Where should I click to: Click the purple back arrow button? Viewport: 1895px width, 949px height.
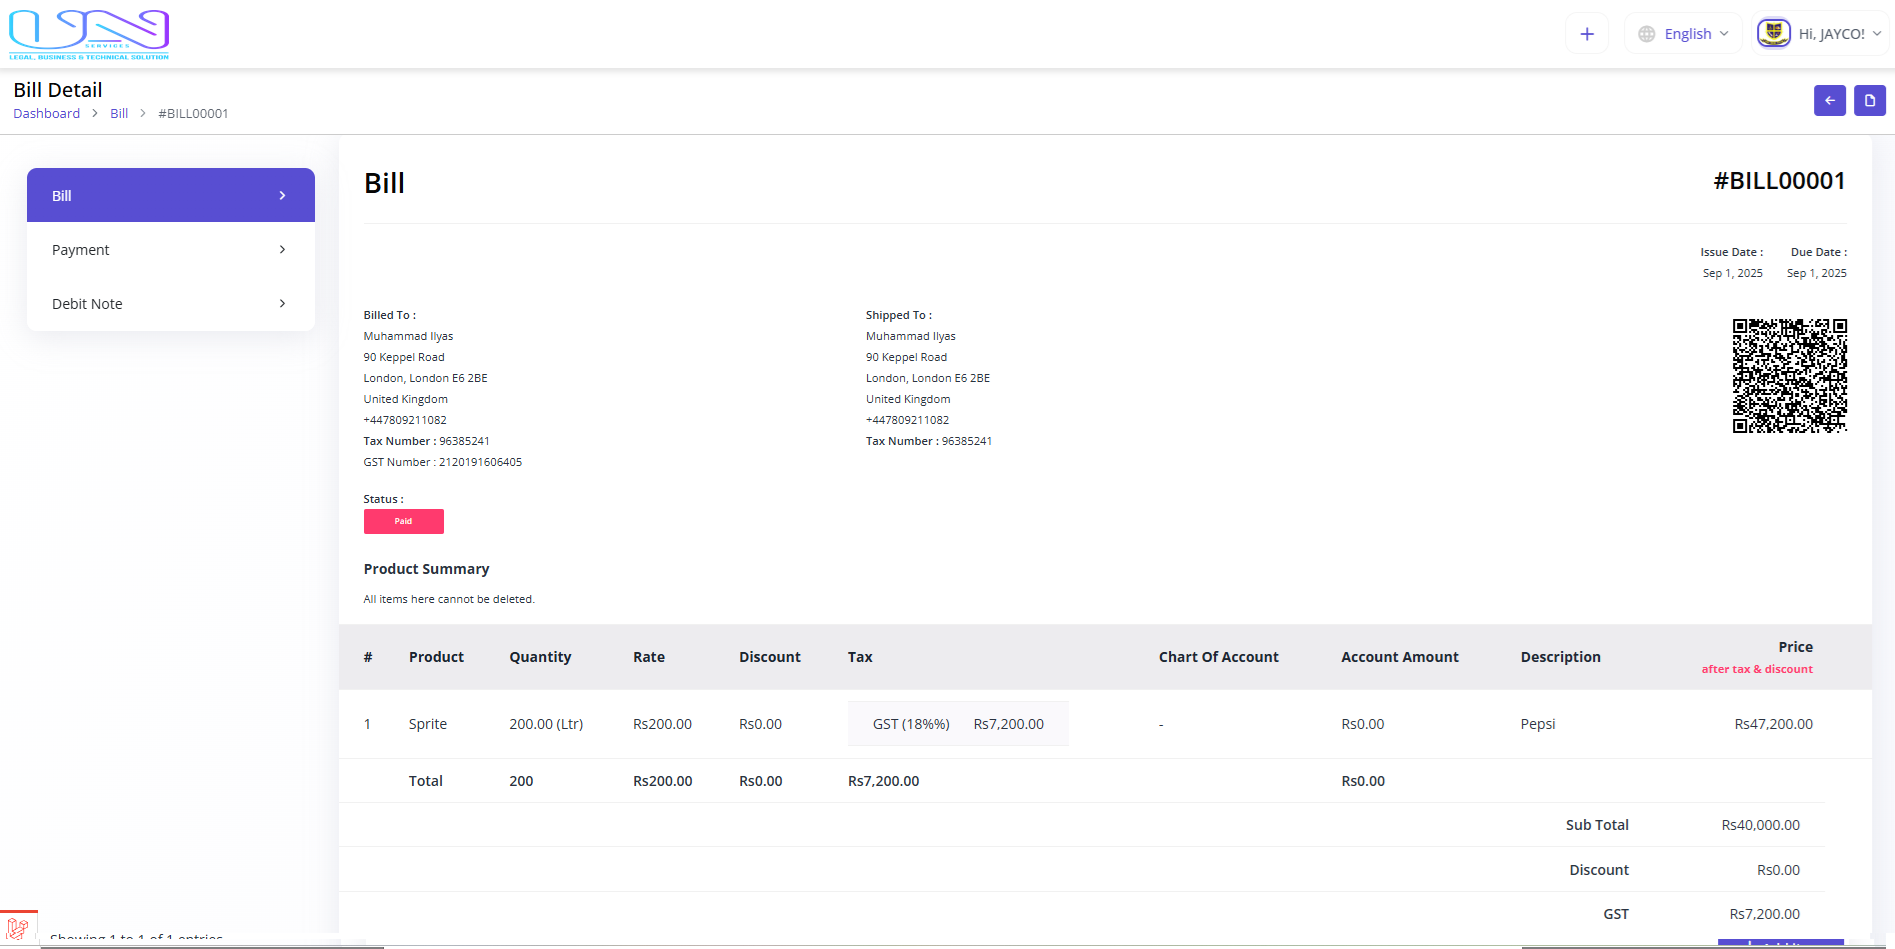point(1829,101)
